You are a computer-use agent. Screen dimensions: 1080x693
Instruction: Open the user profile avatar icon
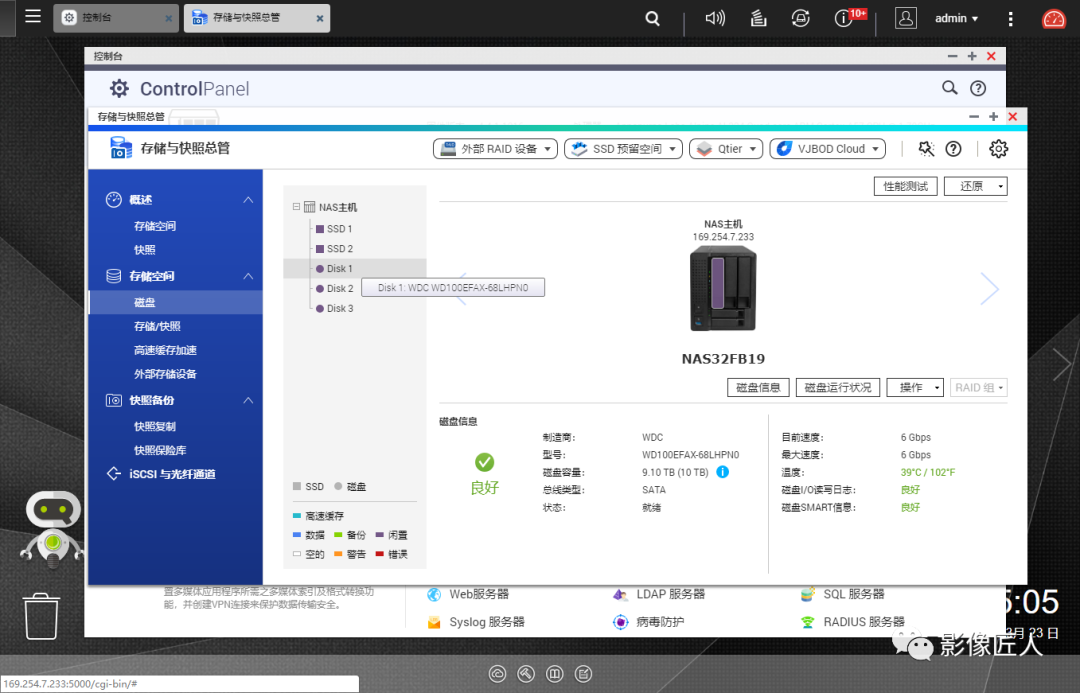point(905,18)
